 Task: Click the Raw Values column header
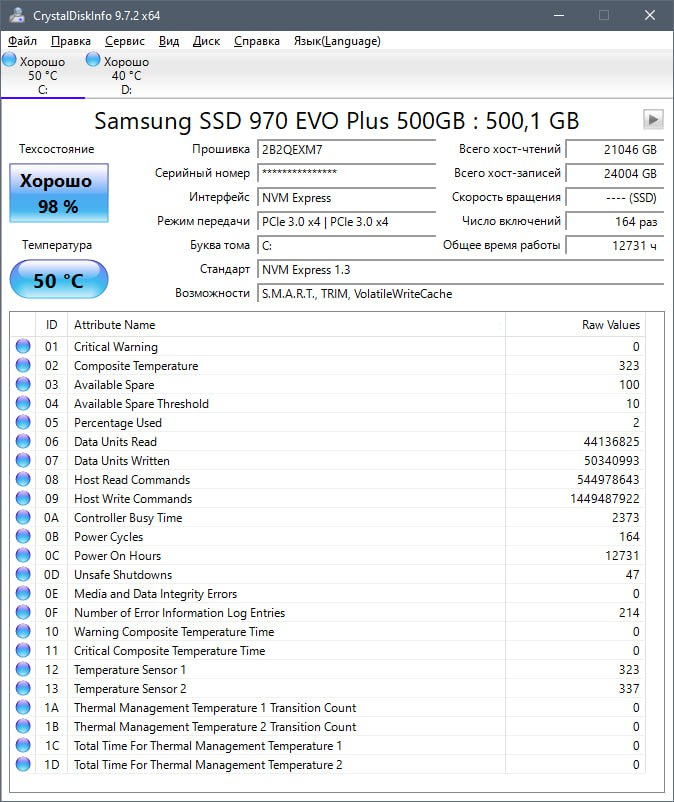pyautogui.click(x=575, y=325)
